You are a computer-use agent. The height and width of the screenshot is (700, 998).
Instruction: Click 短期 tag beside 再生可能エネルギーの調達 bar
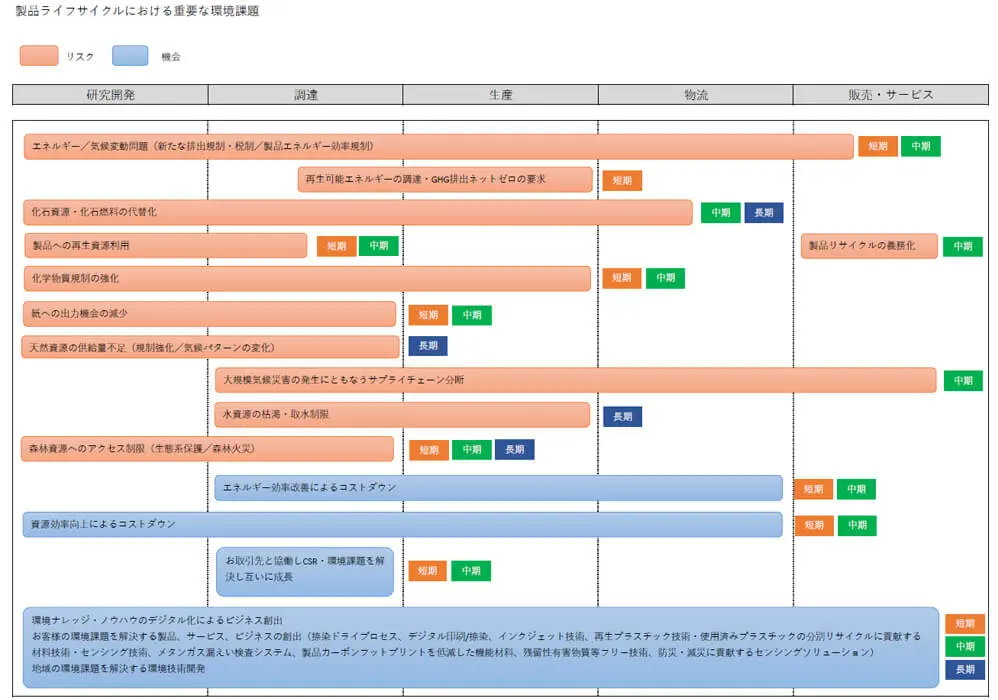pos(622,181)
